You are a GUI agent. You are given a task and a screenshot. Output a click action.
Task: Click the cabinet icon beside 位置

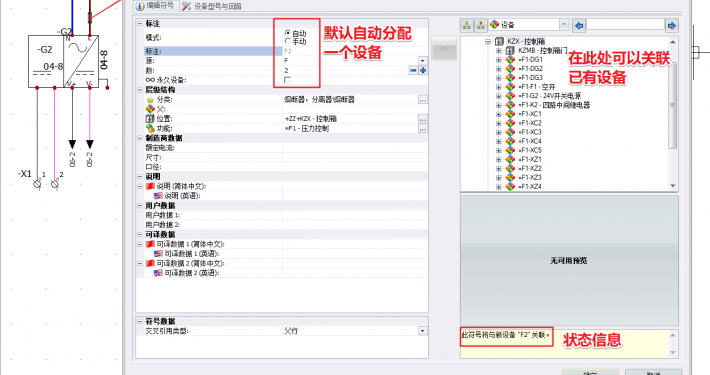(x=150, y=119)
